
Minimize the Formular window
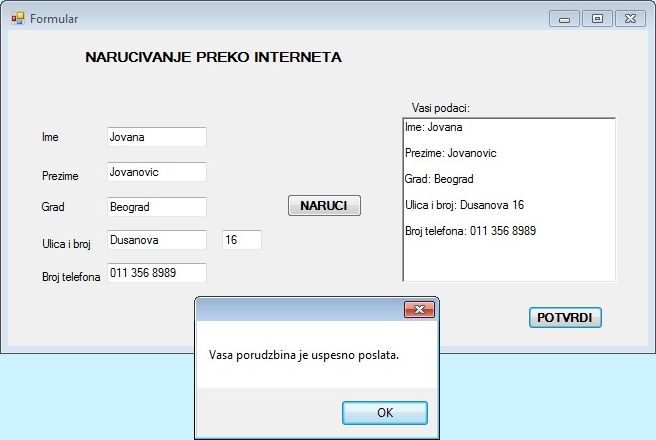565,18
